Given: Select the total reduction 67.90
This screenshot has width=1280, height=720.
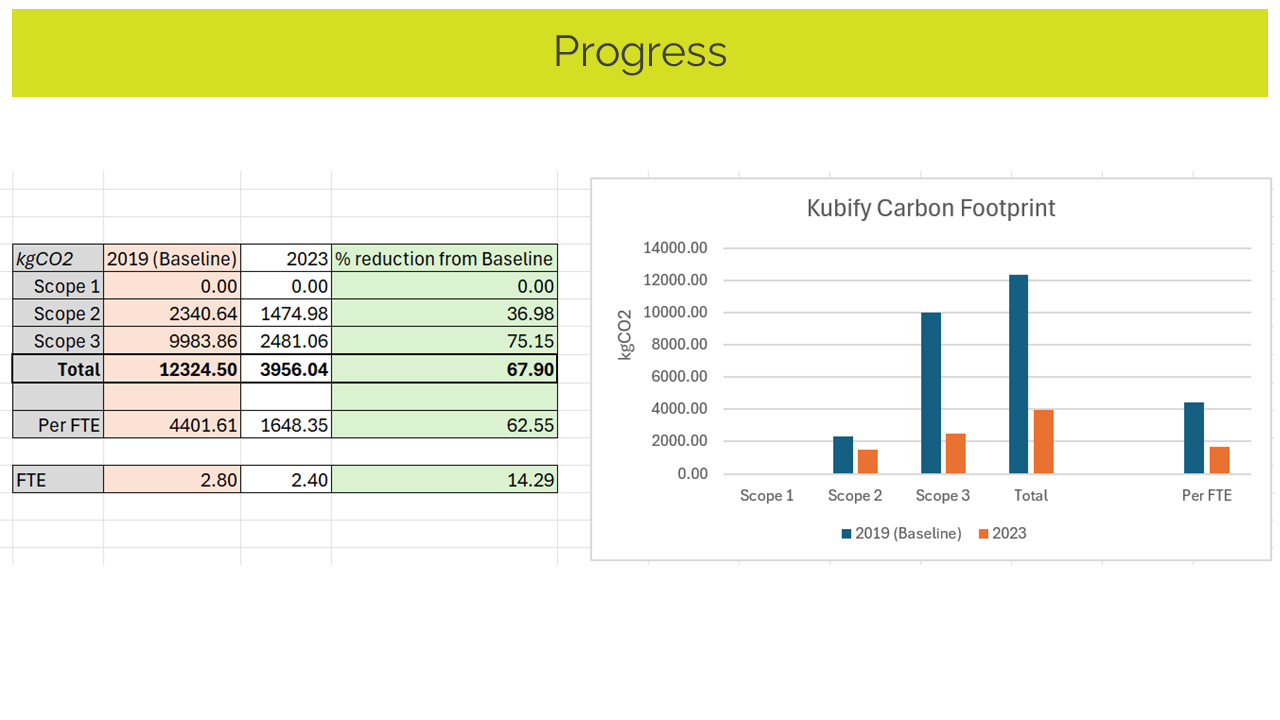Looking at the screenshot, I should [444, 369].
